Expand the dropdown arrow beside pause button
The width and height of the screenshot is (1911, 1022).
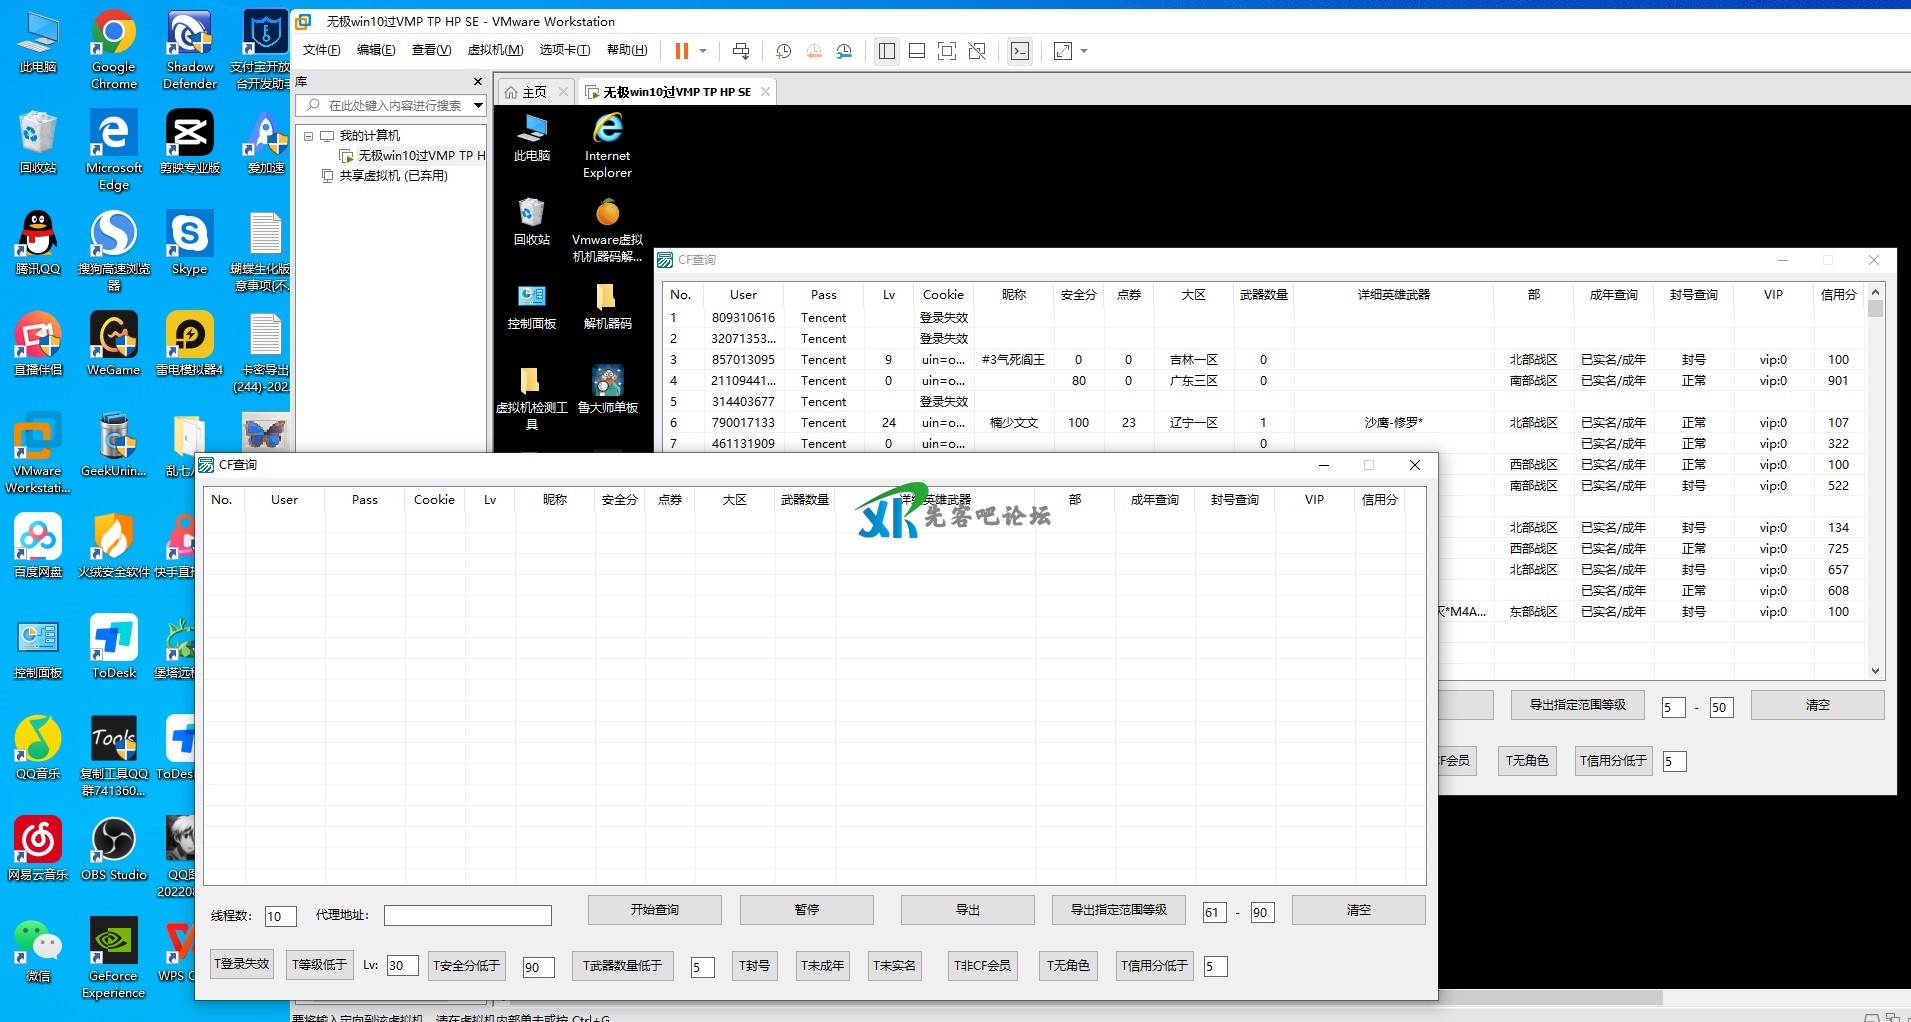coord(703,51)
